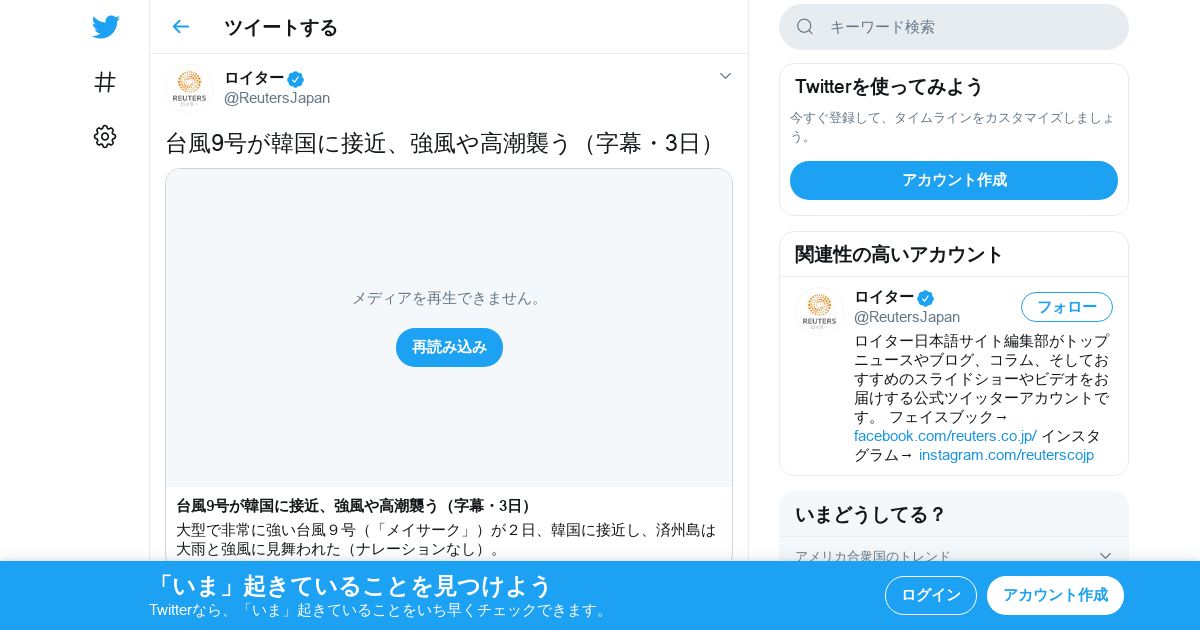Image resolution: width=1200 pixels, height=630 pixels.
Task: Open the facebook.com/reuters.co.jp/ link
Action: tap(945, 436)
